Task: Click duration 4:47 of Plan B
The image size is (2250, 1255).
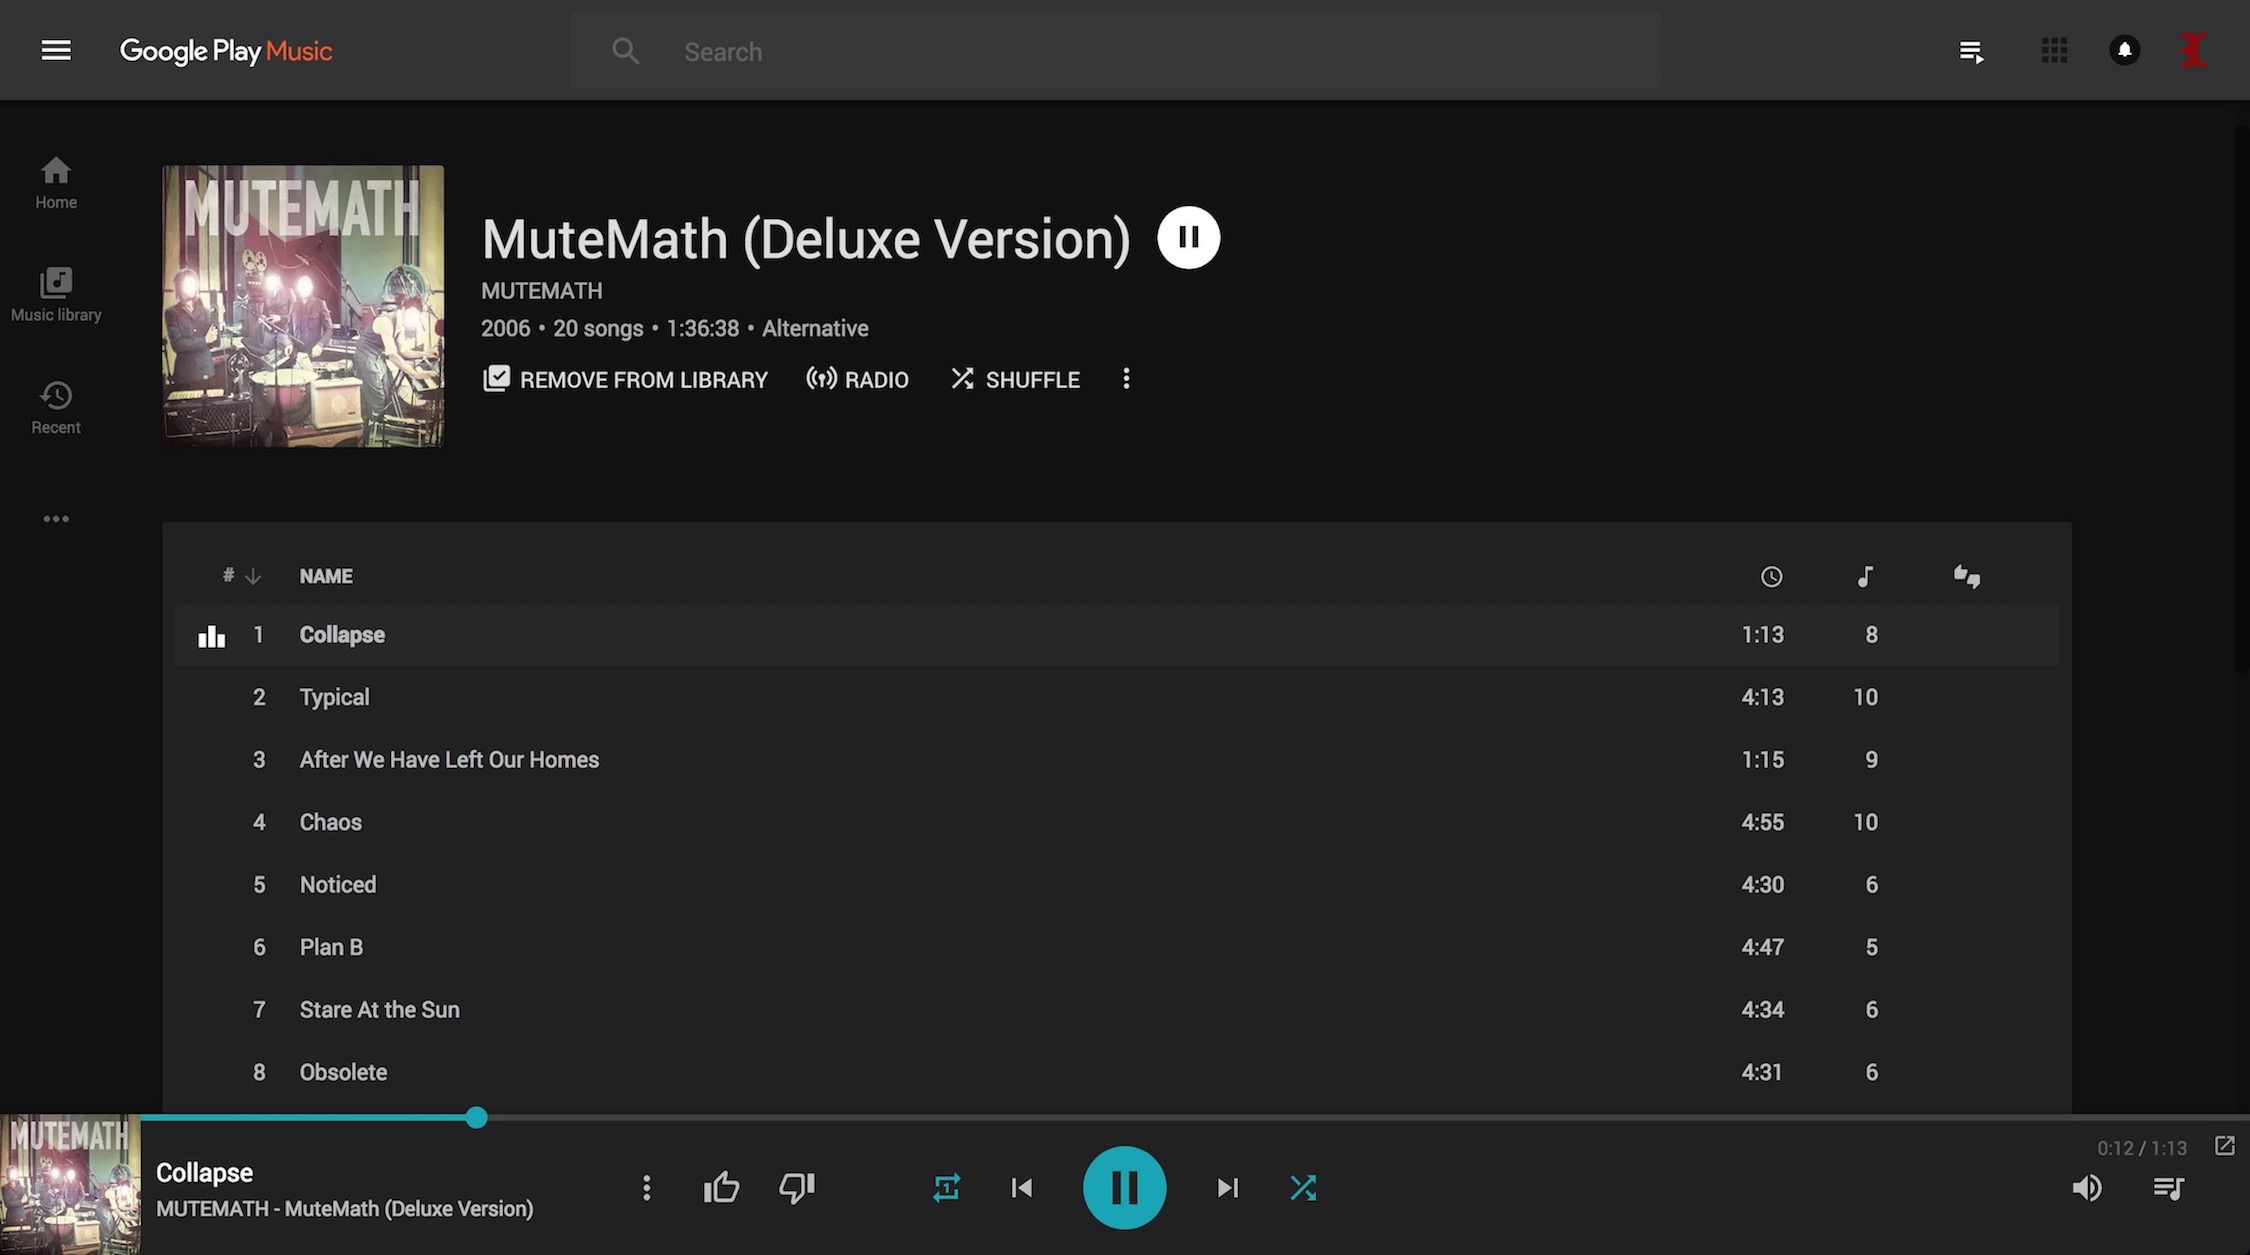Action: pyautogui.click(x=1762, y=947)
